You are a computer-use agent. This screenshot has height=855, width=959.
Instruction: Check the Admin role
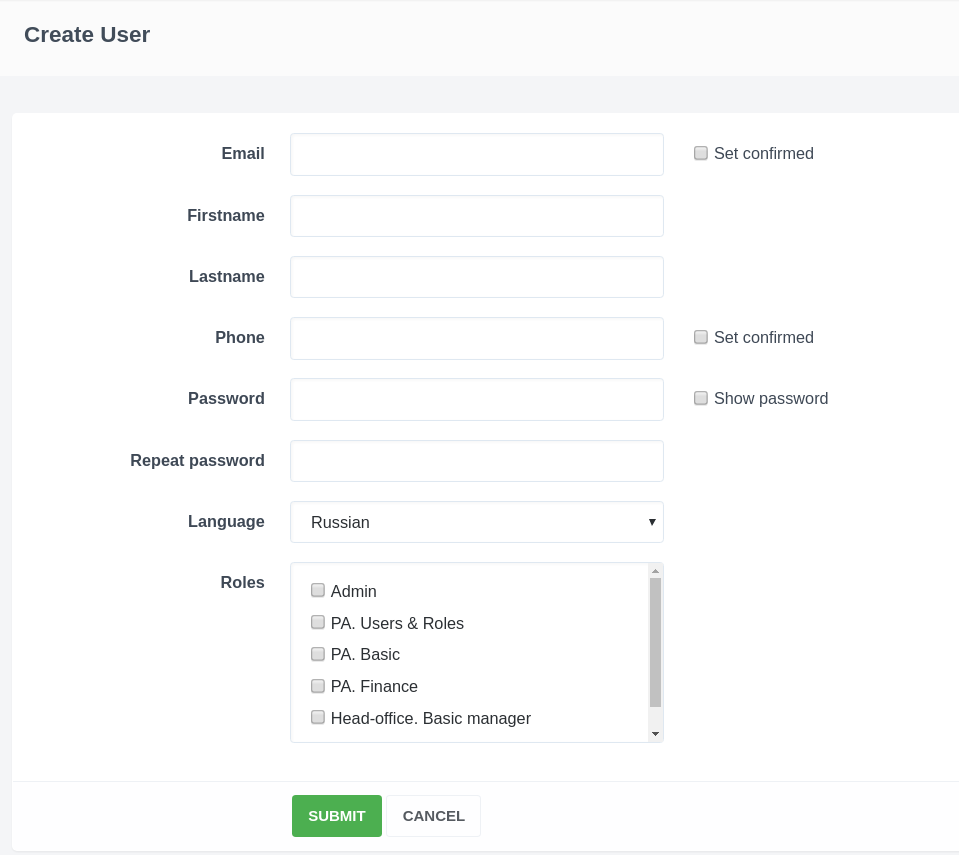[318, 590]
